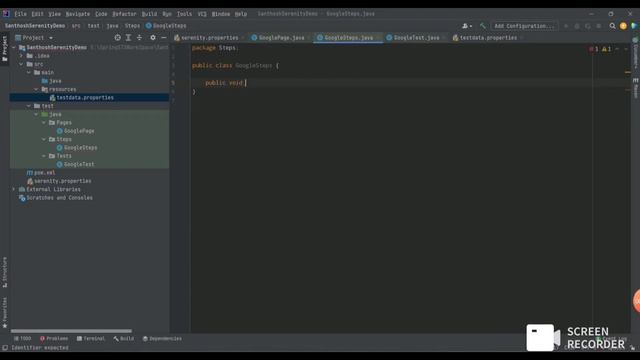Collapse the SanthoshSerenityDemo root node

[14, 47]
